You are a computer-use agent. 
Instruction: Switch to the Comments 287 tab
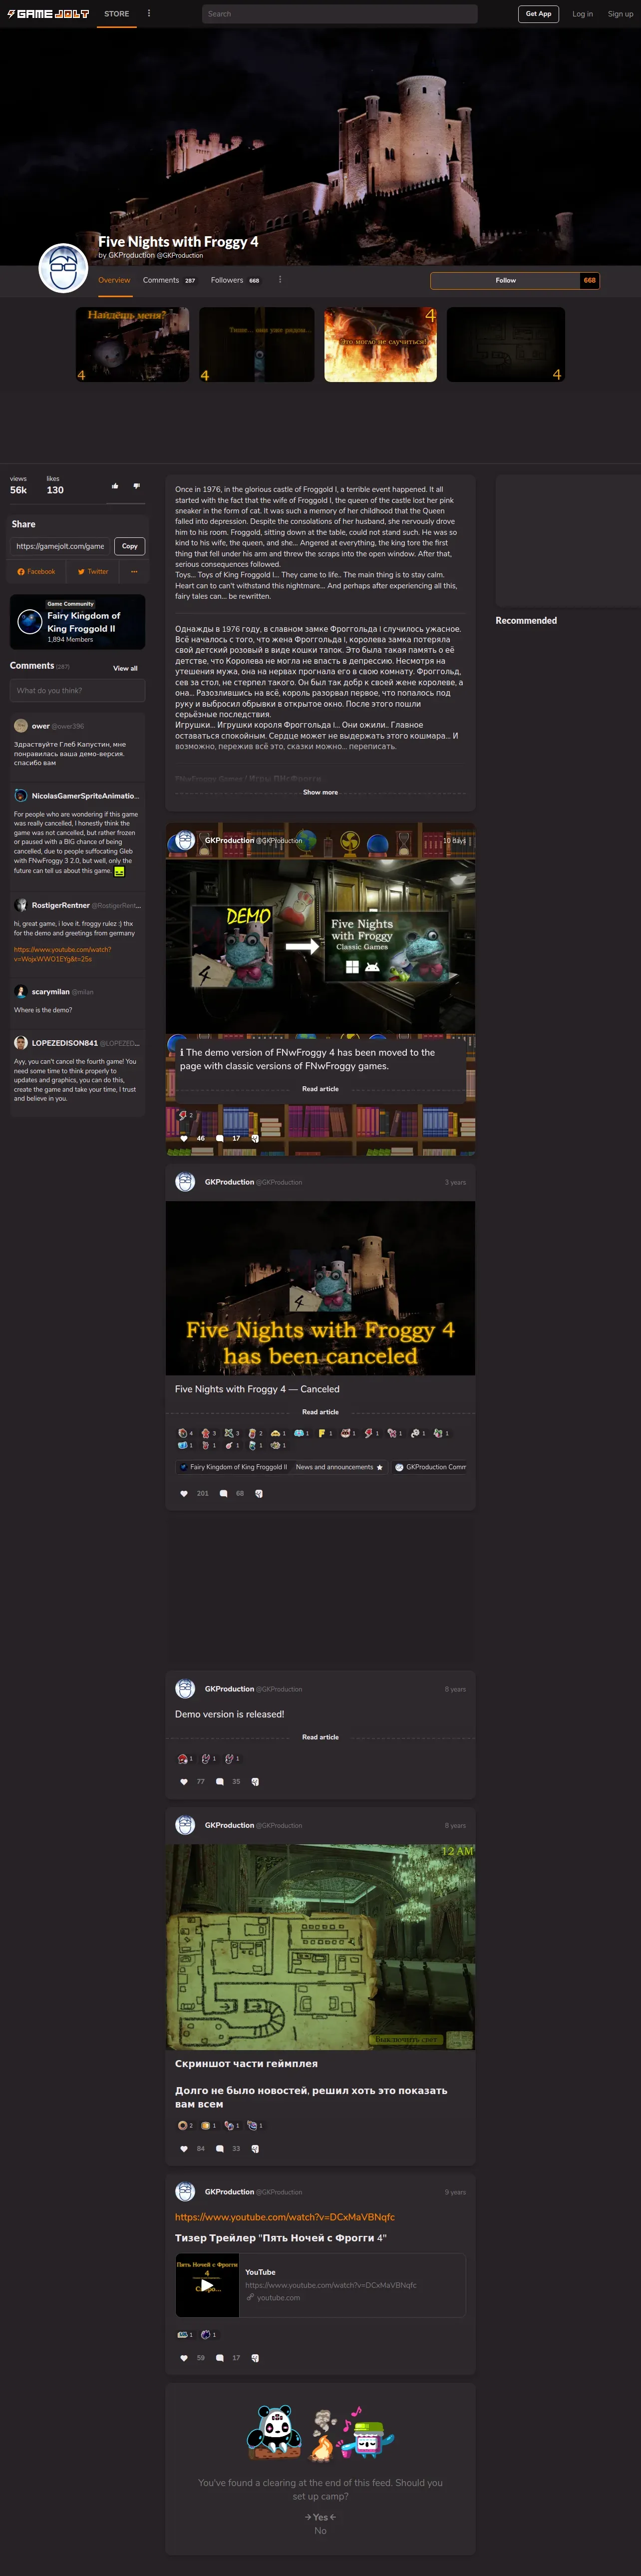(x=169, y=280)
